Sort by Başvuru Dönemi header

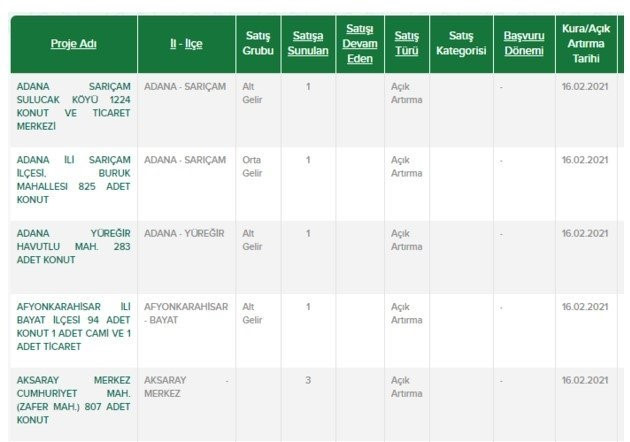524,43
